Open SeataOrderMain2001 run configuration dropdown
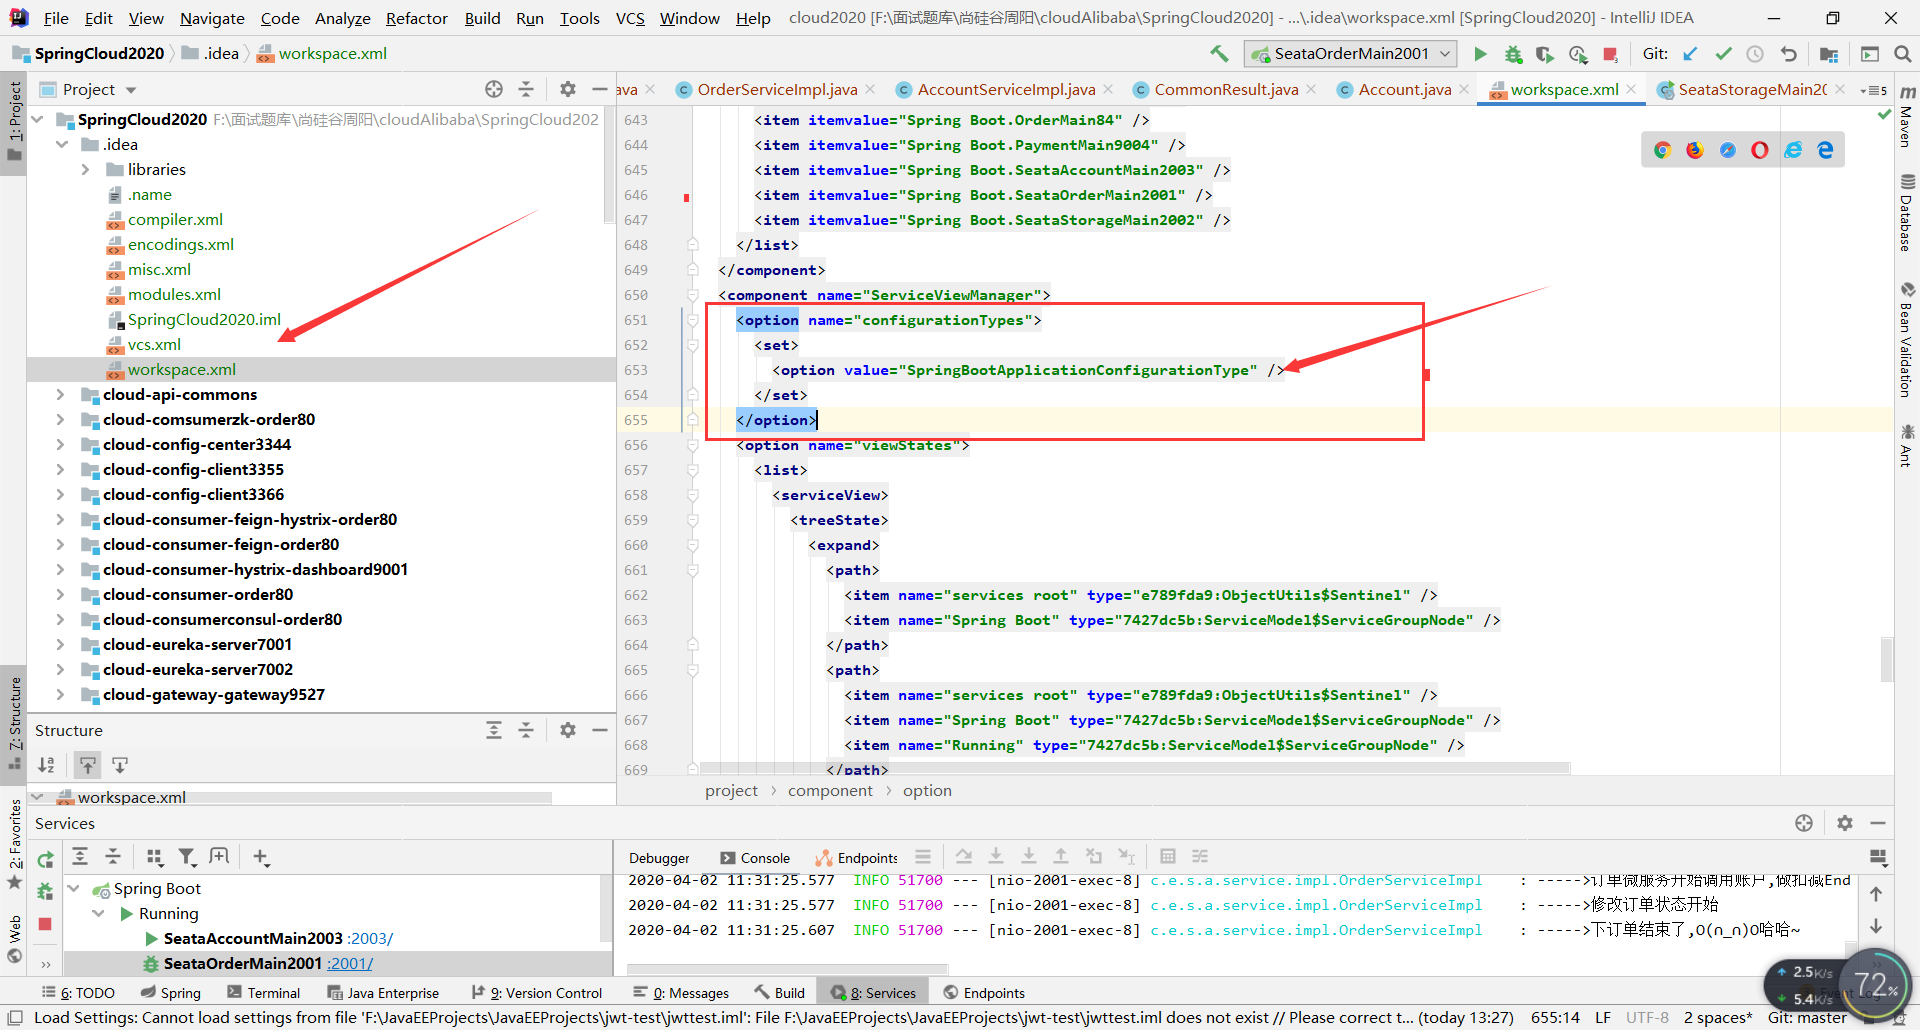Screen dimensions: 1920x1030 coord(1351,54)
